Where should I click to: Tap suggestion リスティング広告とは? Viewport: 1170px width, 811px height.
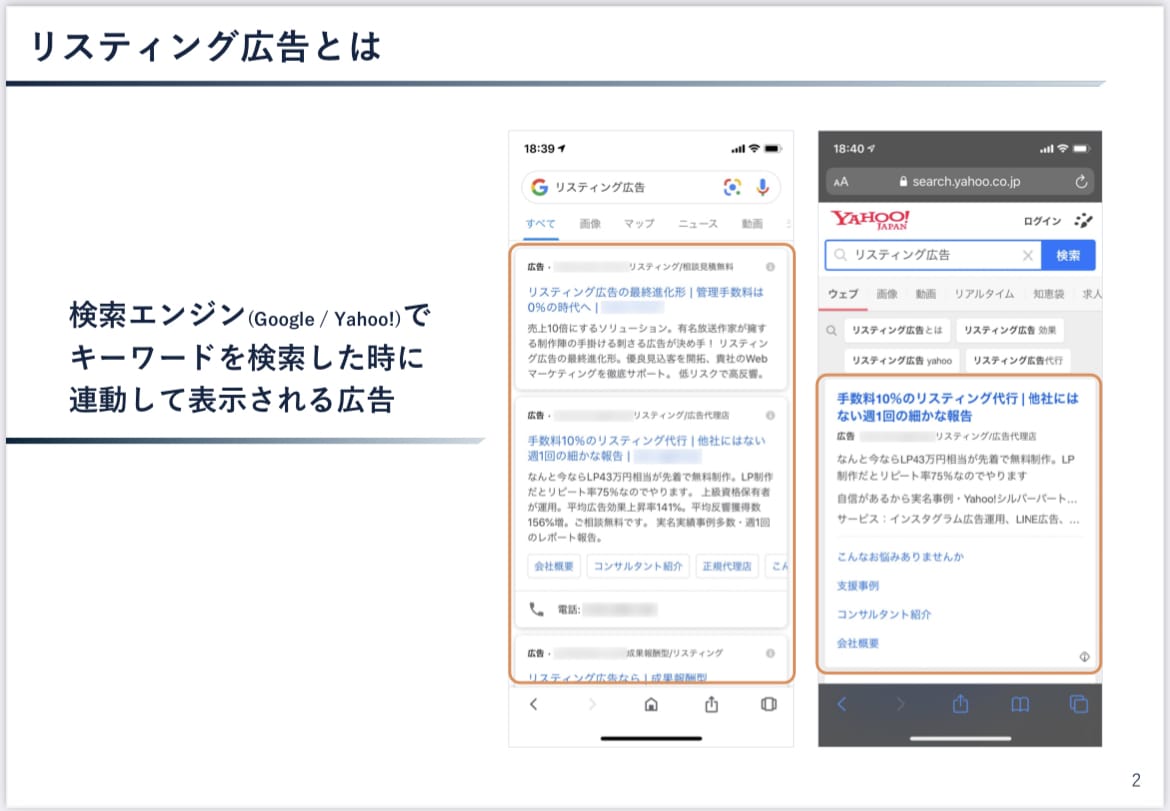[x=897, y=330]
